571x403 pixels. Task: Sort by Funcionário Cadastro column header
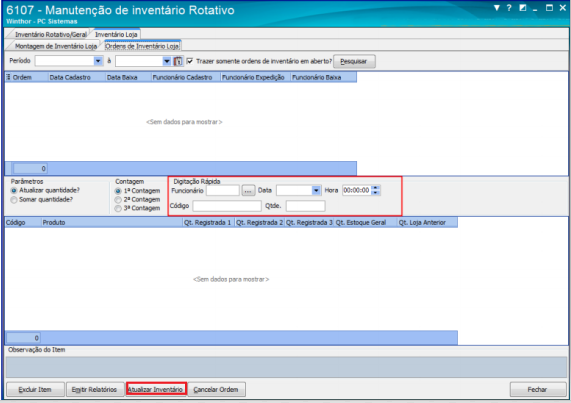(186, 77)
